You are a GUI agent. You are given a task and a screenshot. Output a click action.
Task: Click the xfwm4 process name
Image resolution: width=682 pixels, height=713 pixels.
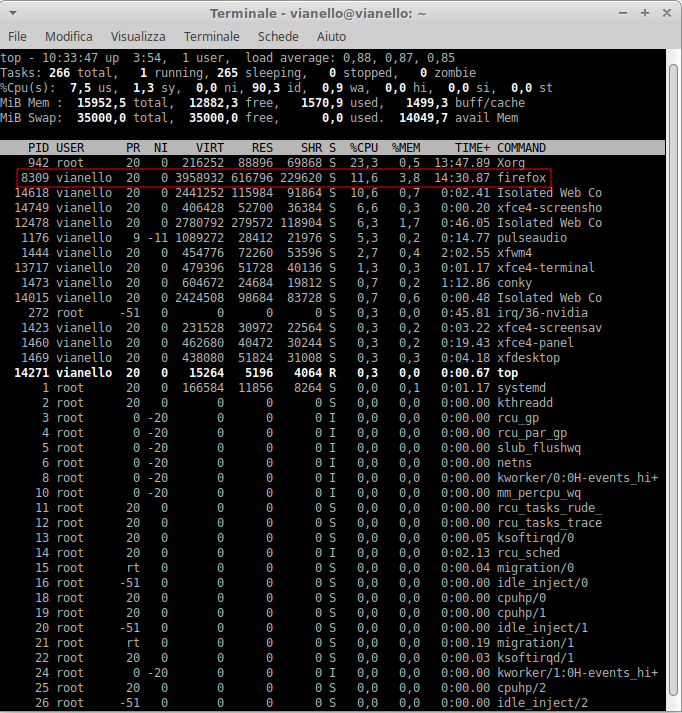tap(514, 253)
